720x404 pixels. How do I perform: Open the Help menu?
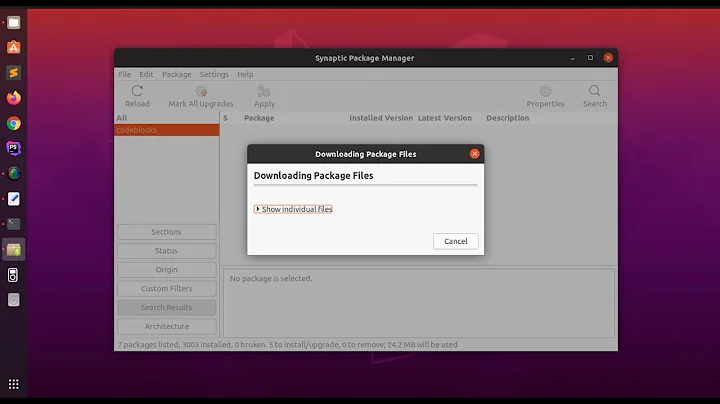click(x=245, y=74)
